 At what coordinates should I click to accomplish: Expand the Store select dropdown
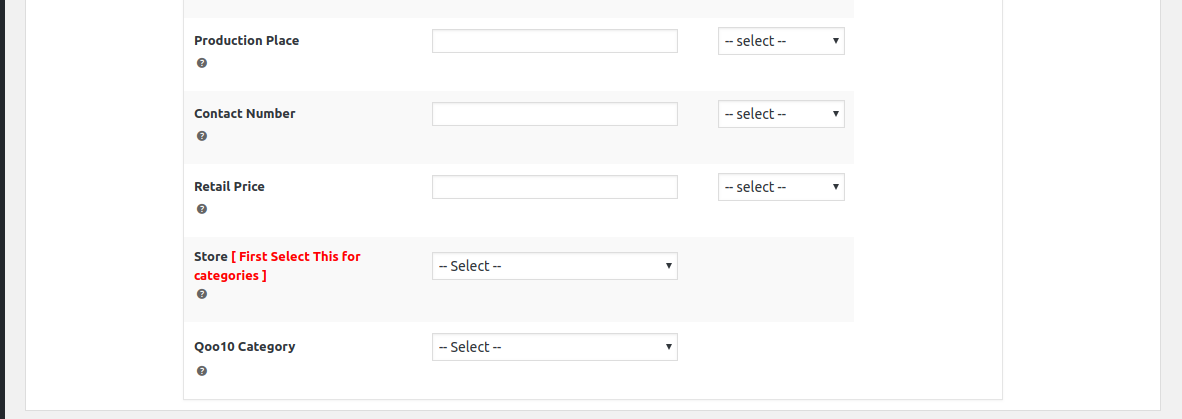pyautogui.click(x=555, y=266)
